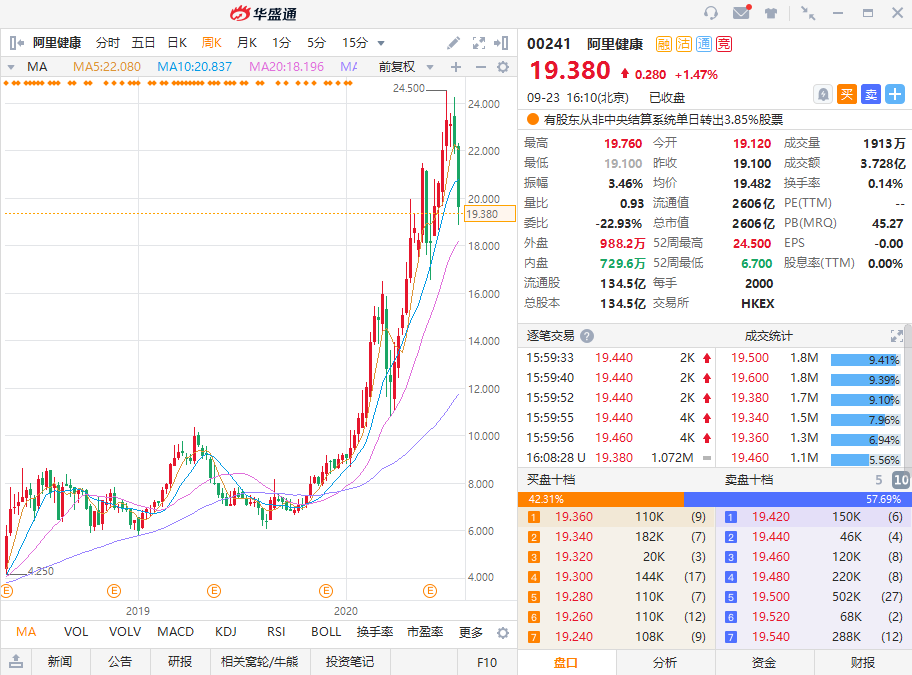912x675 pixels.
Task: Click the 窝 warrant tag icon
Action: pyautogui.click(x=724, y=44)
